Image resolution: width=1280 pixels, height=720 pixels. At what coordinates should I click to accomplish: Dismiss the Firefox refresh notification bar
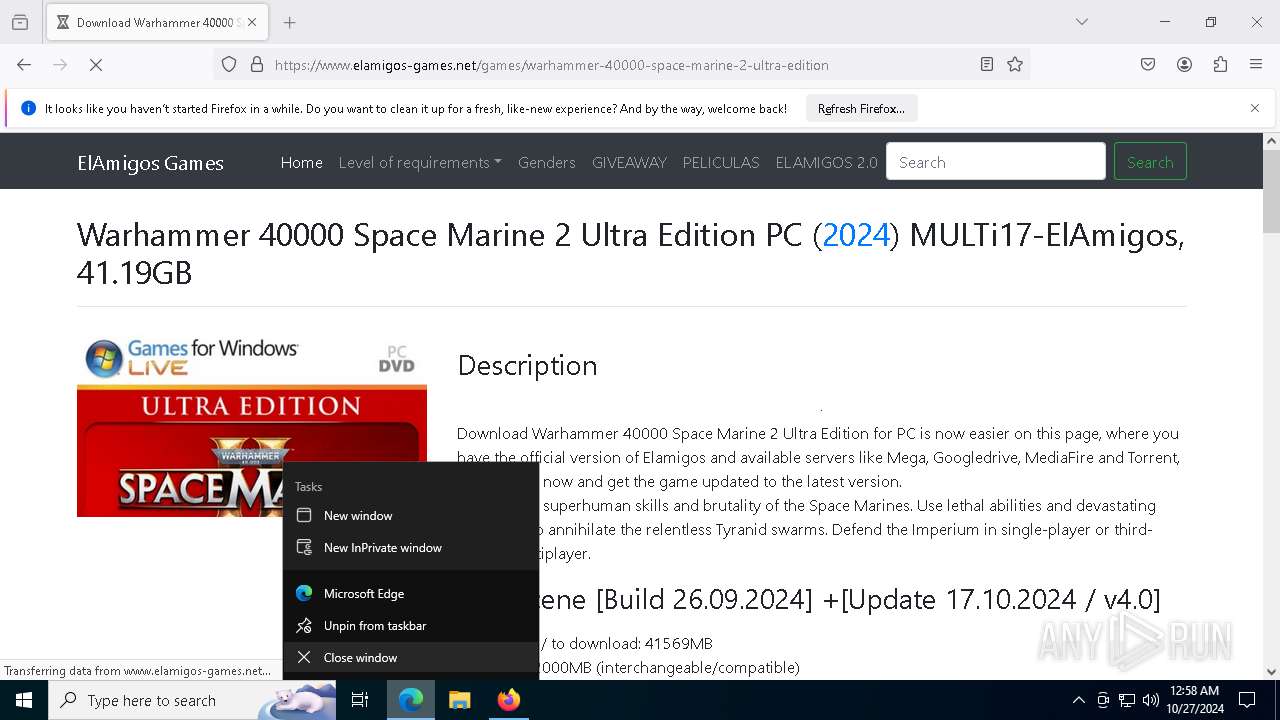[x=1255, y=108]
